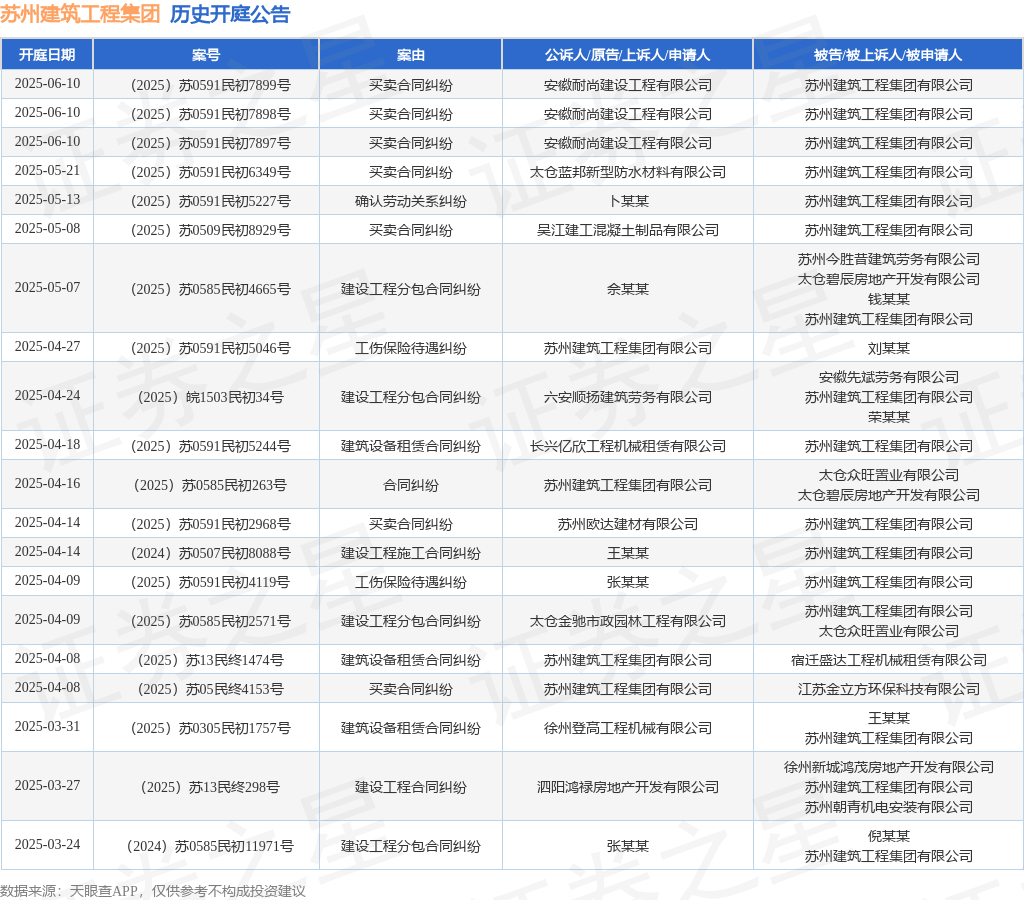The height and width of the screenshot is (900, 1024).
Task: Click plaintiff 徐州登高工程机械有限公司
Action: (x=628, y=728)
